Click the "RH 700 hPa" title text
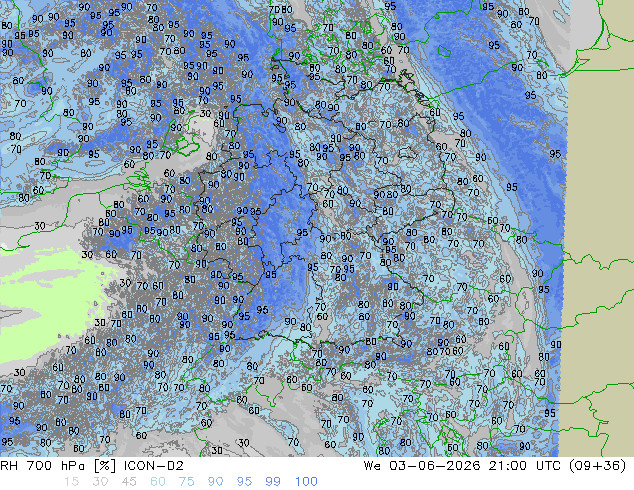The width and height of the screenshot is (634, 490). tap(42, 466)
